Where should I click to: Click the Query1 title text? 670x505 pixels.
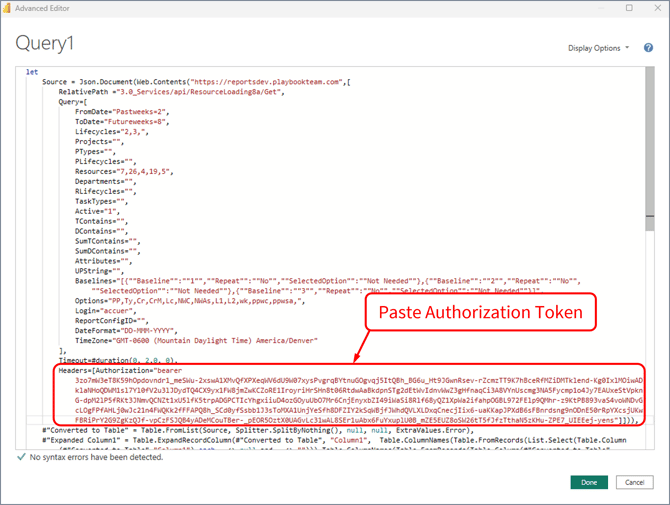(x=44, y=44)
